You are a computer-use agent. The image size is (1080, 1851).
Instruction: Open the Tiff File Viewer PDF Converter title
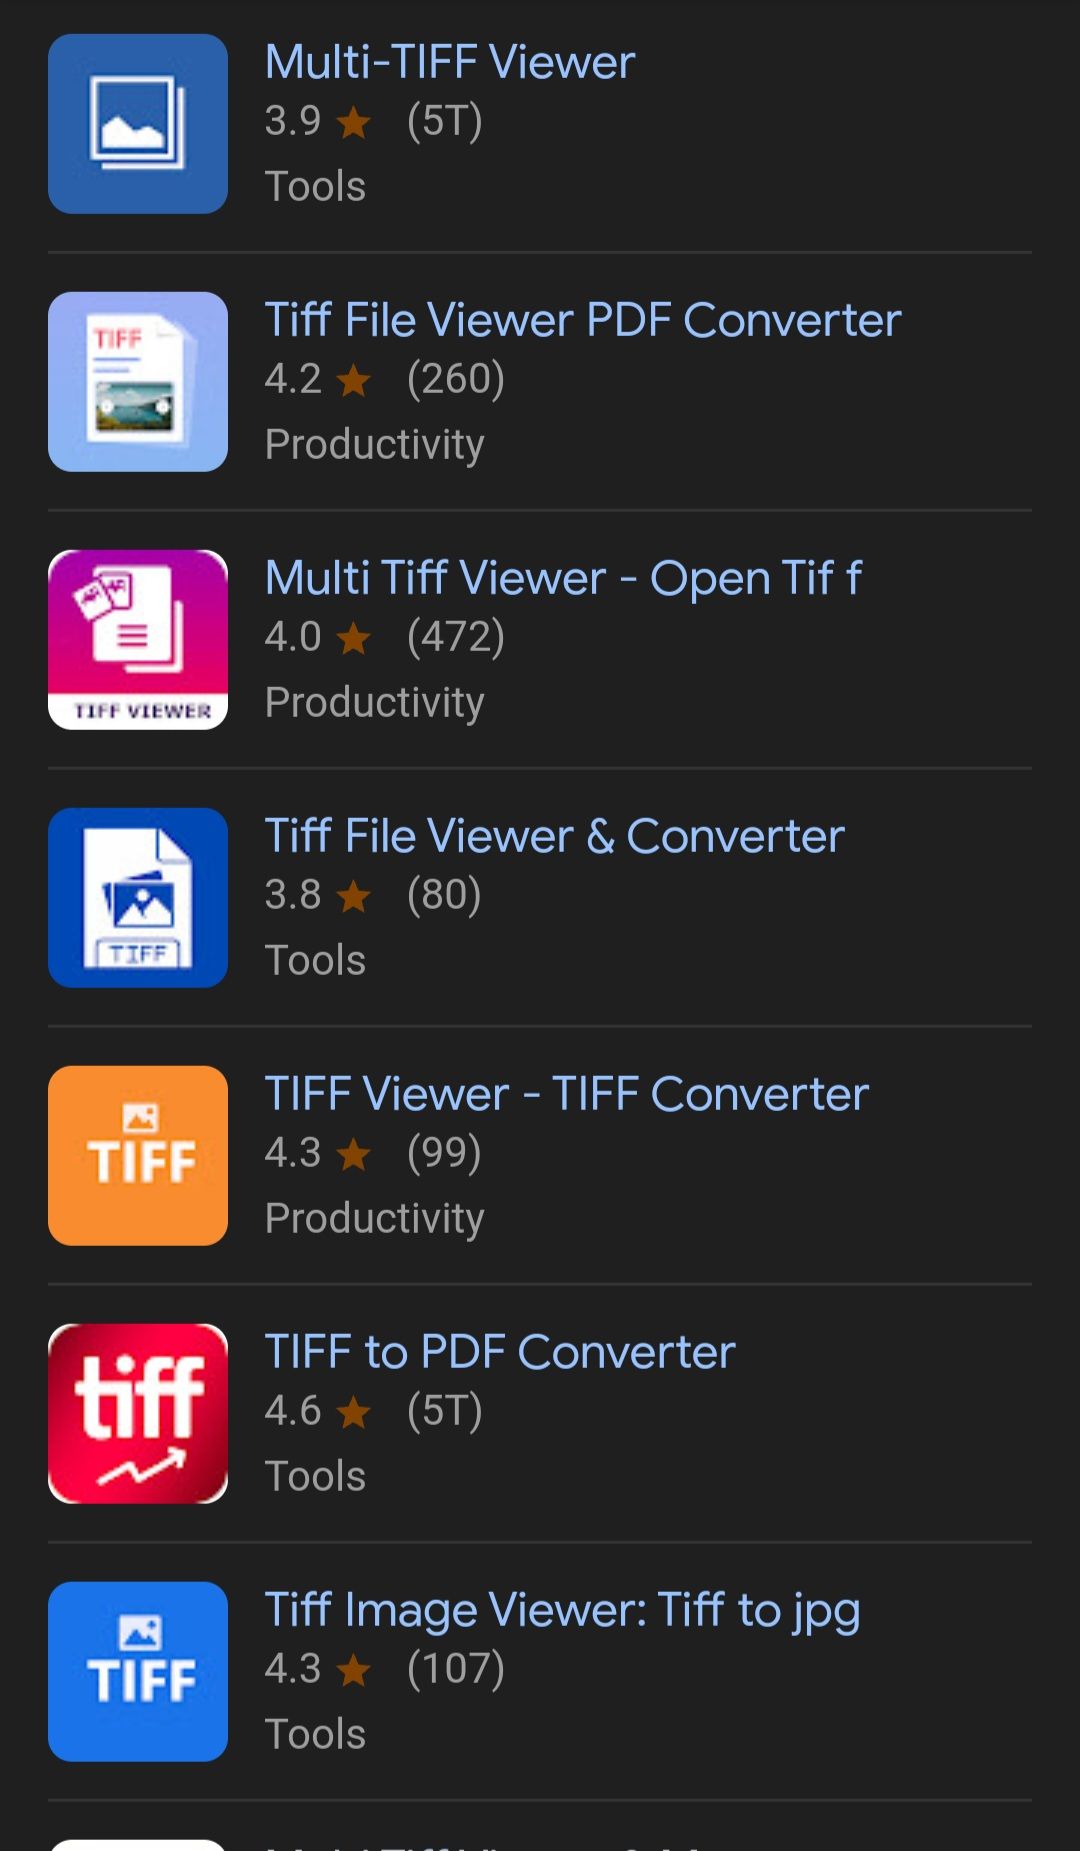pyautogui.click(x=583, y=320)
